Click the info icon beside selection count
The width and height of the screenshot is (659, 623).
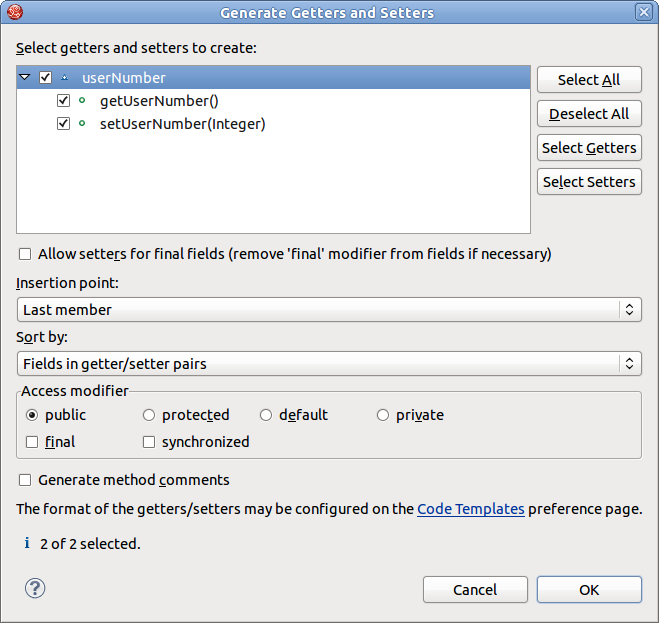pyautogui.click(x=26, y=544)
